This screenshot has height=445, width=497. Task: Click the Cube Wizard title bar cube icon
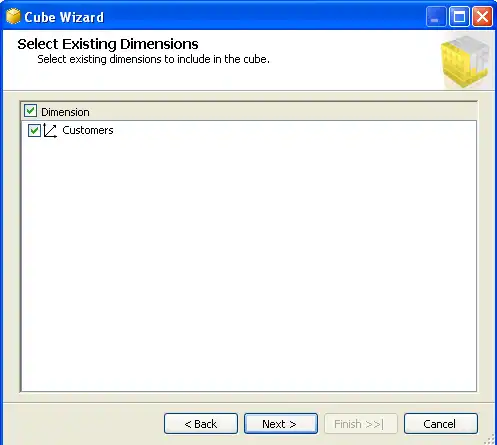pos(13,16)
